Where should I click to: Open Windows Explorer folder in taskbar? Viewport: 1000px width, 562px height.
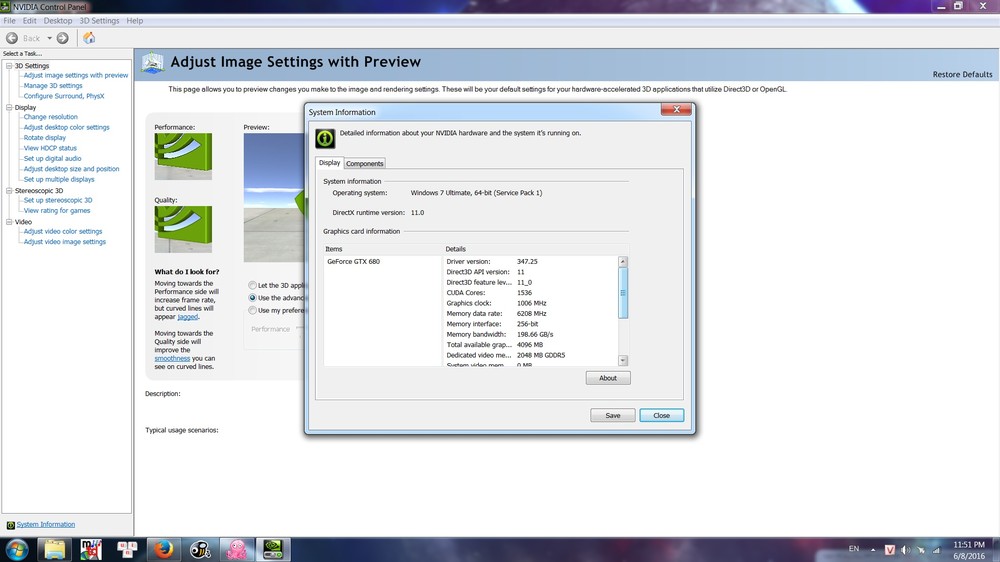tap(54, 549)
